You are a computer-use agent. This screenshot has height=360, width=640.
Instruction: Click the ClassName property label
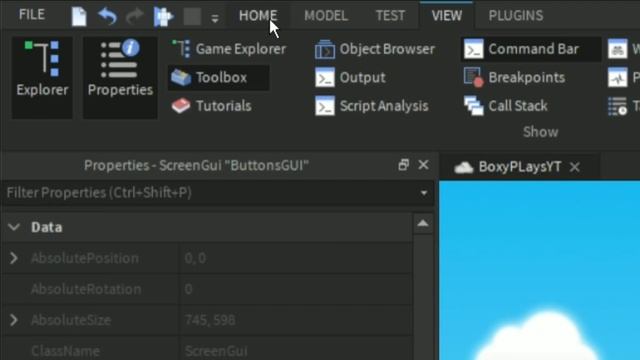pos(65,351)
